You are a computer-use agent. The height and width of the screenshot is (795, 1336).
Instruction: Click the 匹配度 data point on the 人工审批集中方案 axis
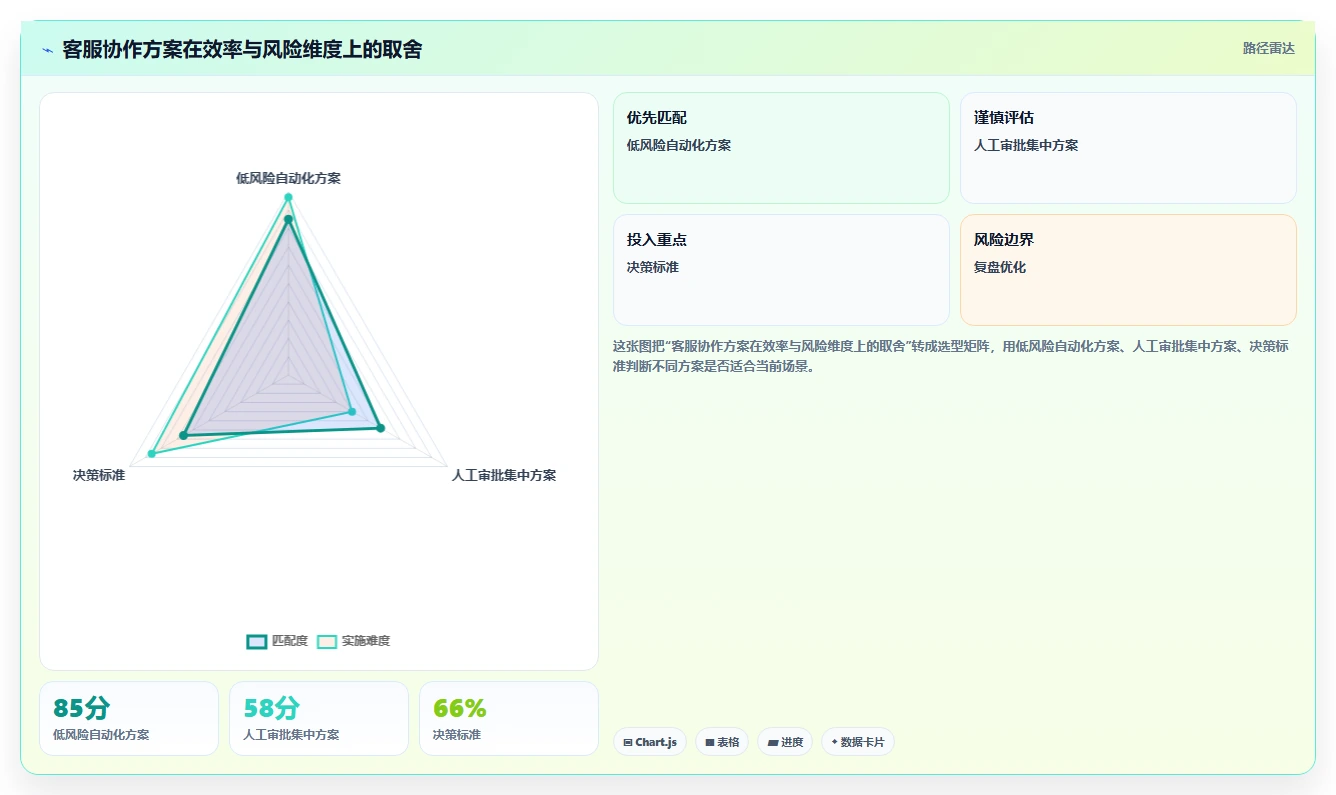(x=380, y=429)
